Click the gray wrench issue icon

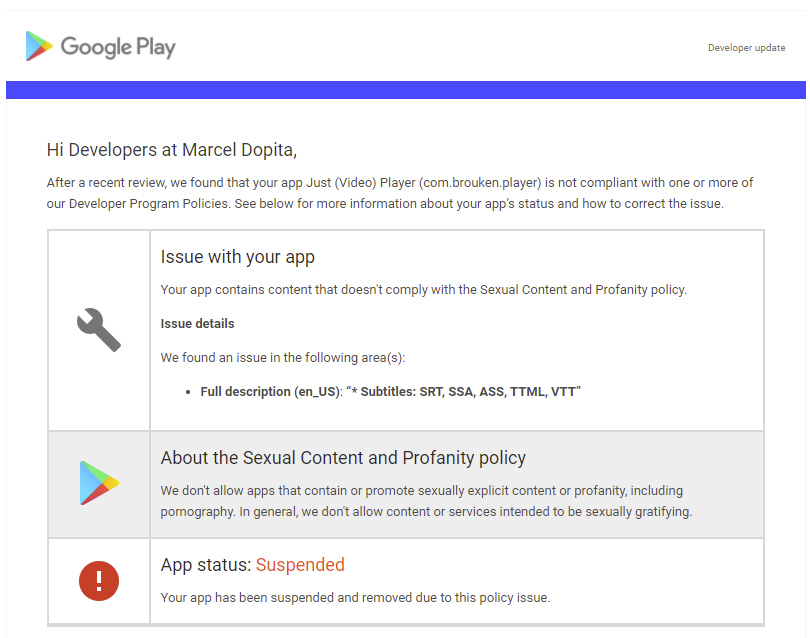pyautogui.click(x=99, y=330)
